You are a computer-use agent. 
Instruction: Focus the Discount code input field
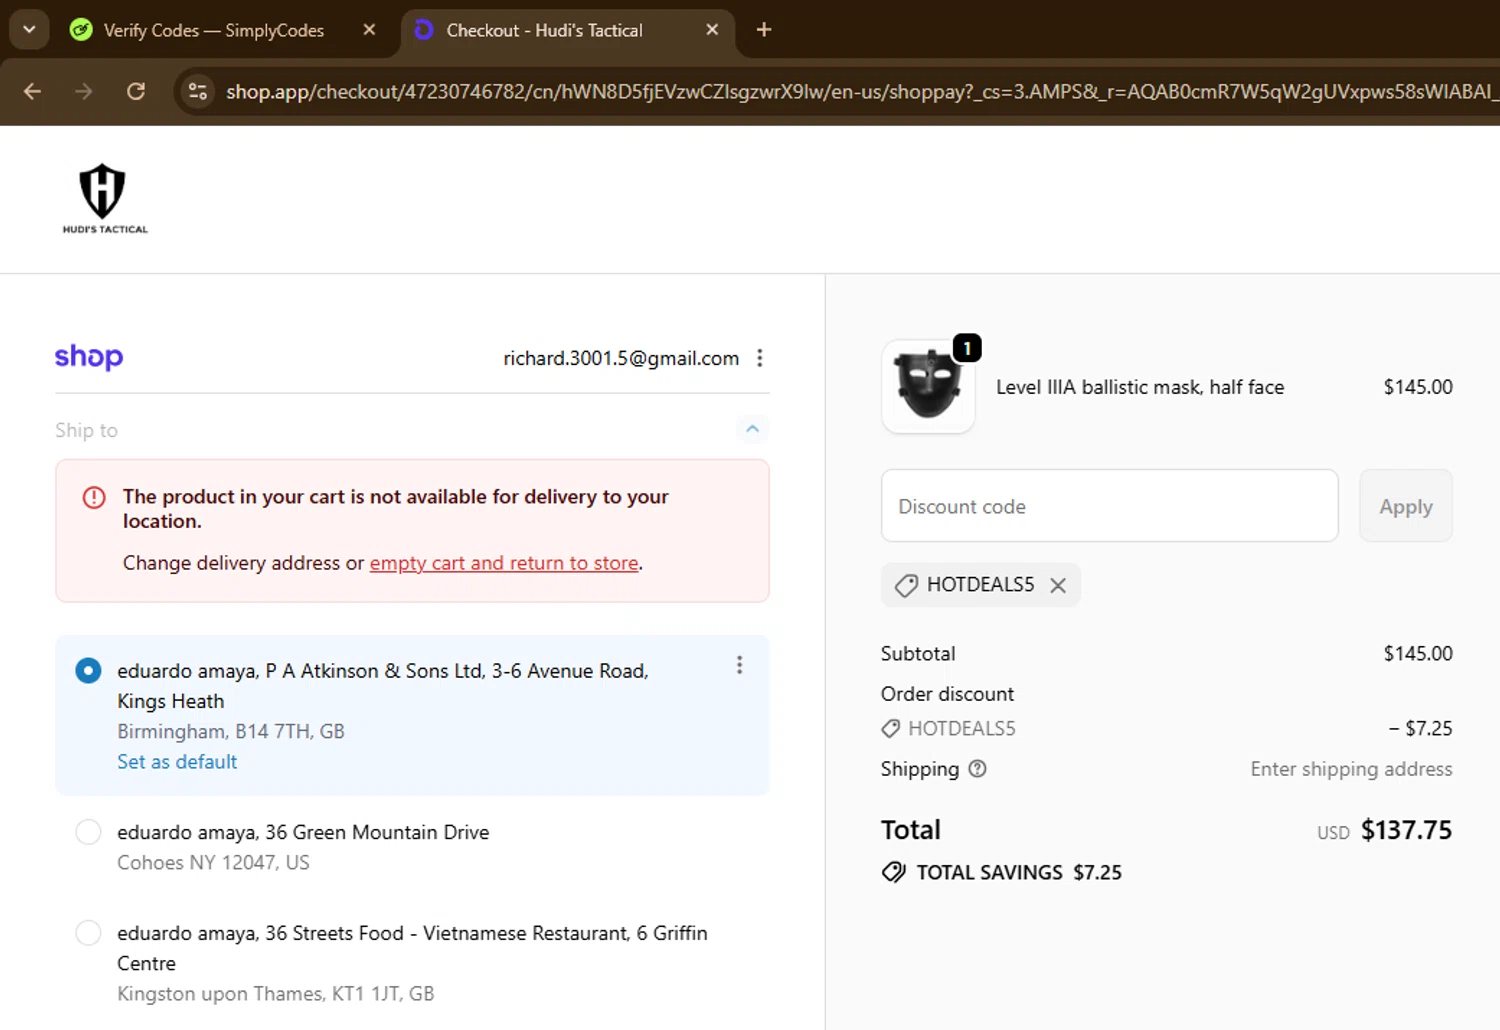tap(1109, 506)
